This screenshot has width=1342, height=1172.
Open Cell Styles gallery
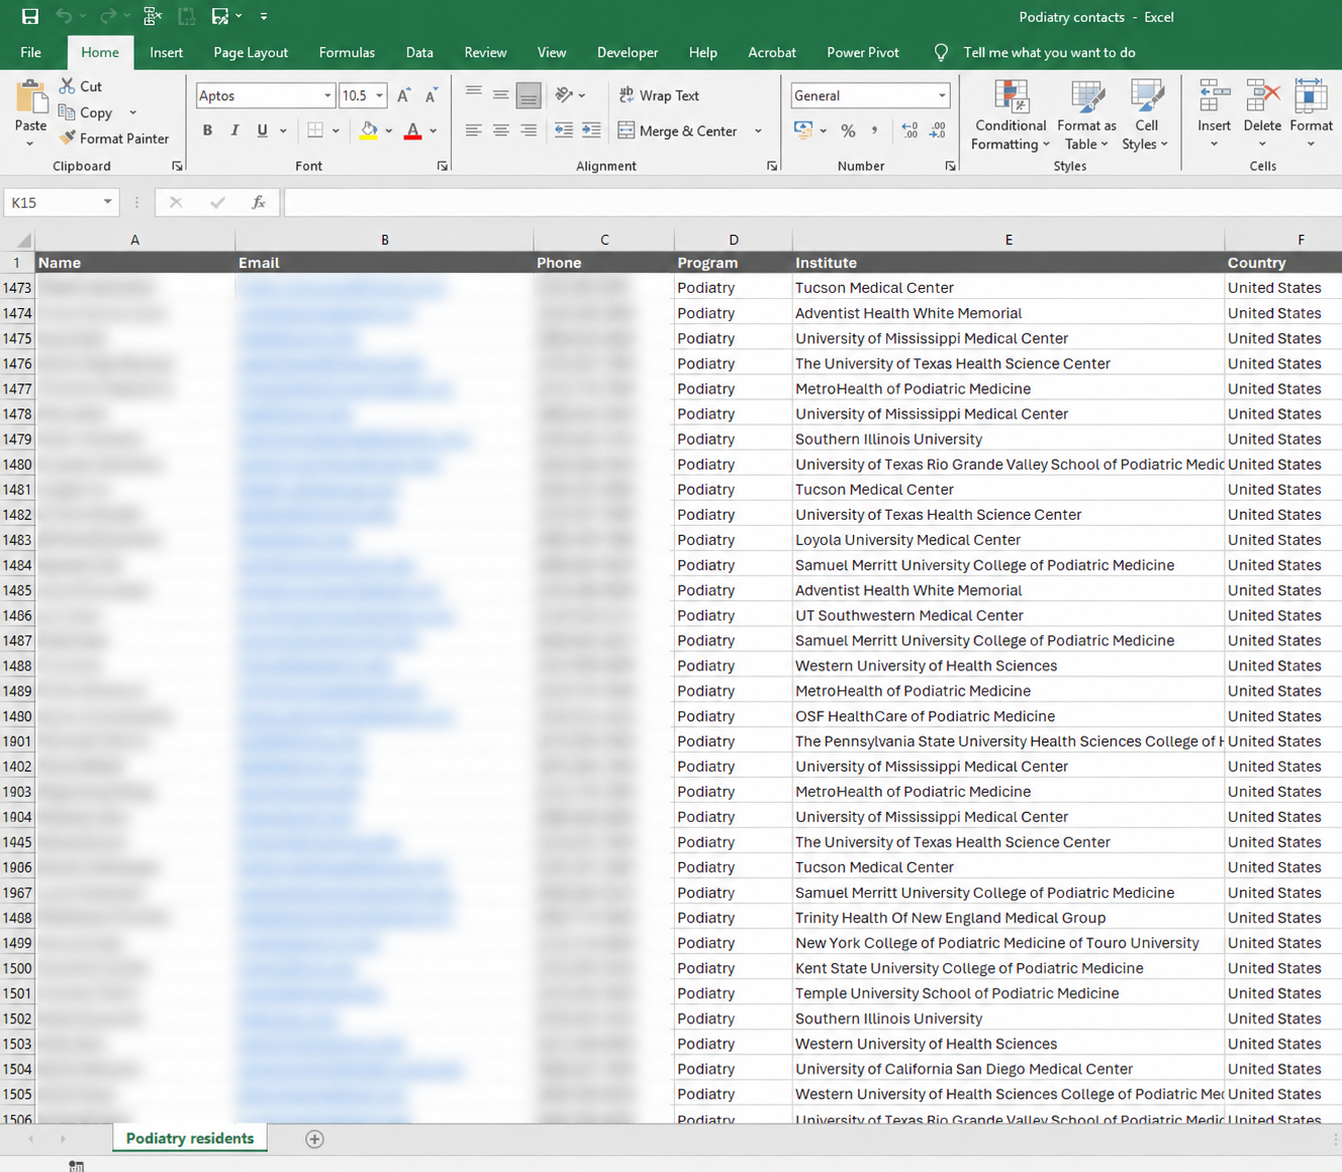pos(1146,115)
